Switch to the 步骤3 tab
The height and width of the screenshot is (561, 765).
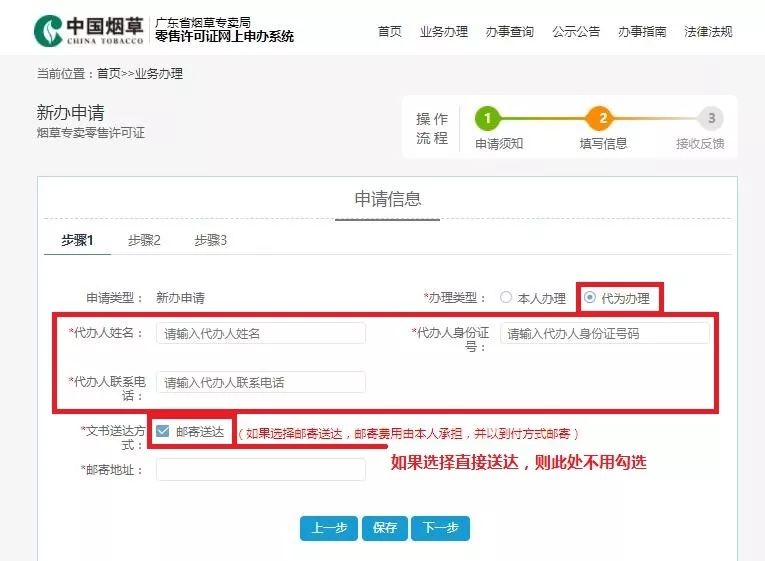click(x=210, y=240)
